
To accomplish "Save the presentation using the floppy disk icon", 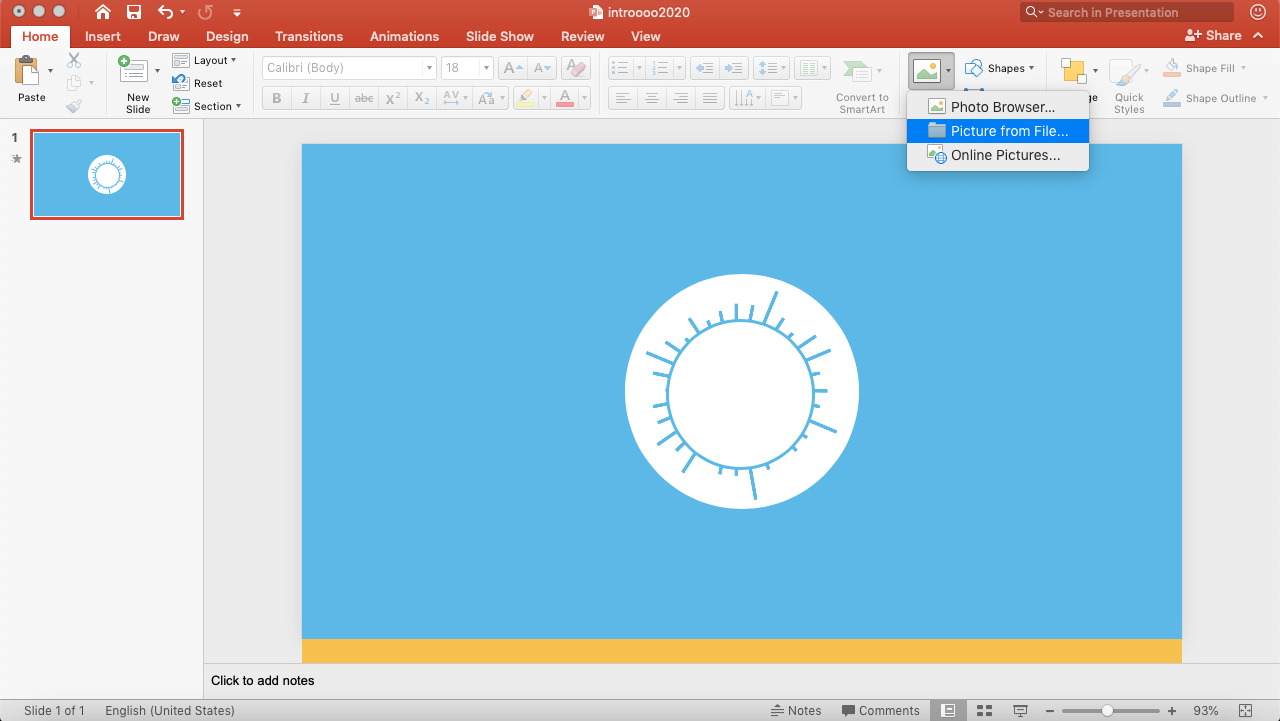I will click(x=134, y=13).
